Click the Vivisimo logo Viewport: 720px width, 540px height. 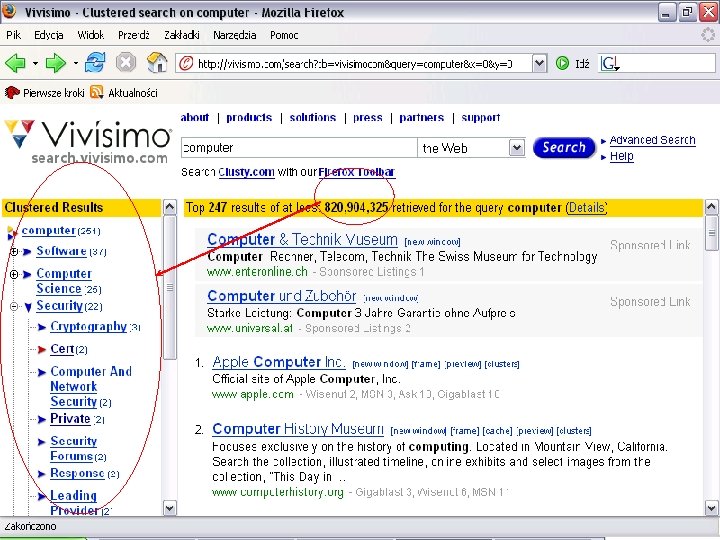tap(88, 141)
